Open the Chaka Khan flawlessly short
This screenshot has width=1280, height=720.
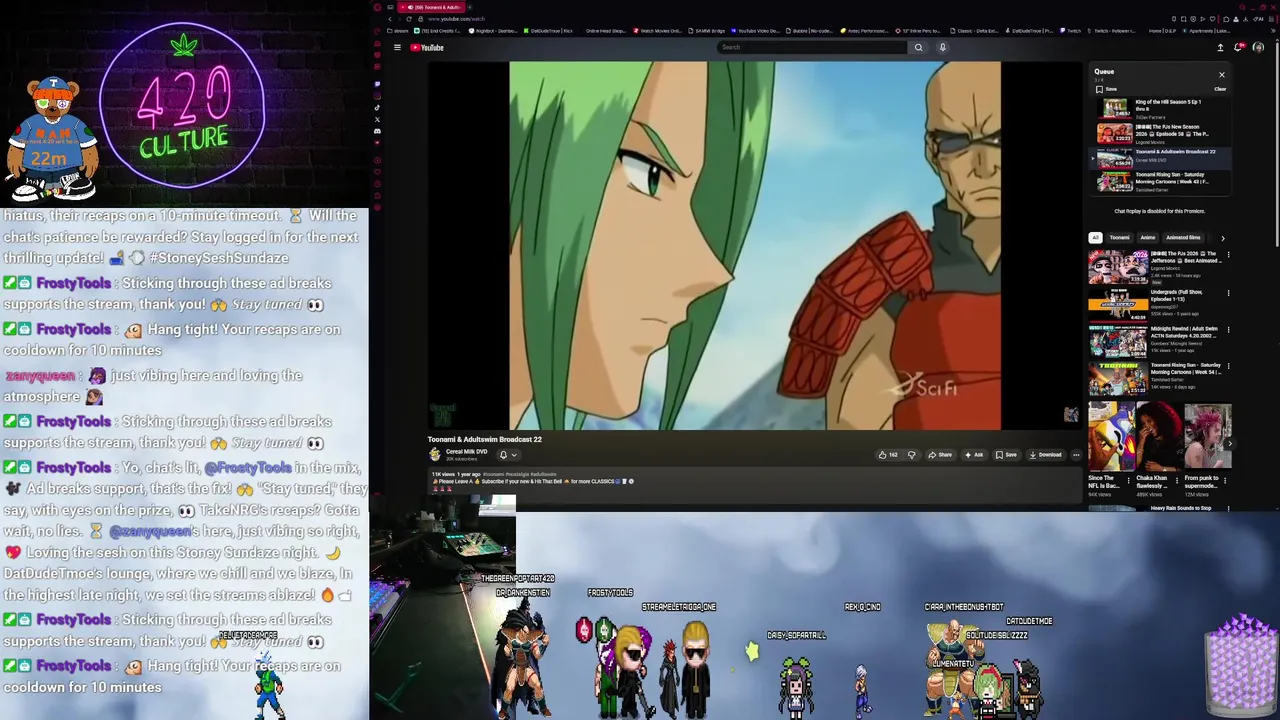coord(1159,438)
